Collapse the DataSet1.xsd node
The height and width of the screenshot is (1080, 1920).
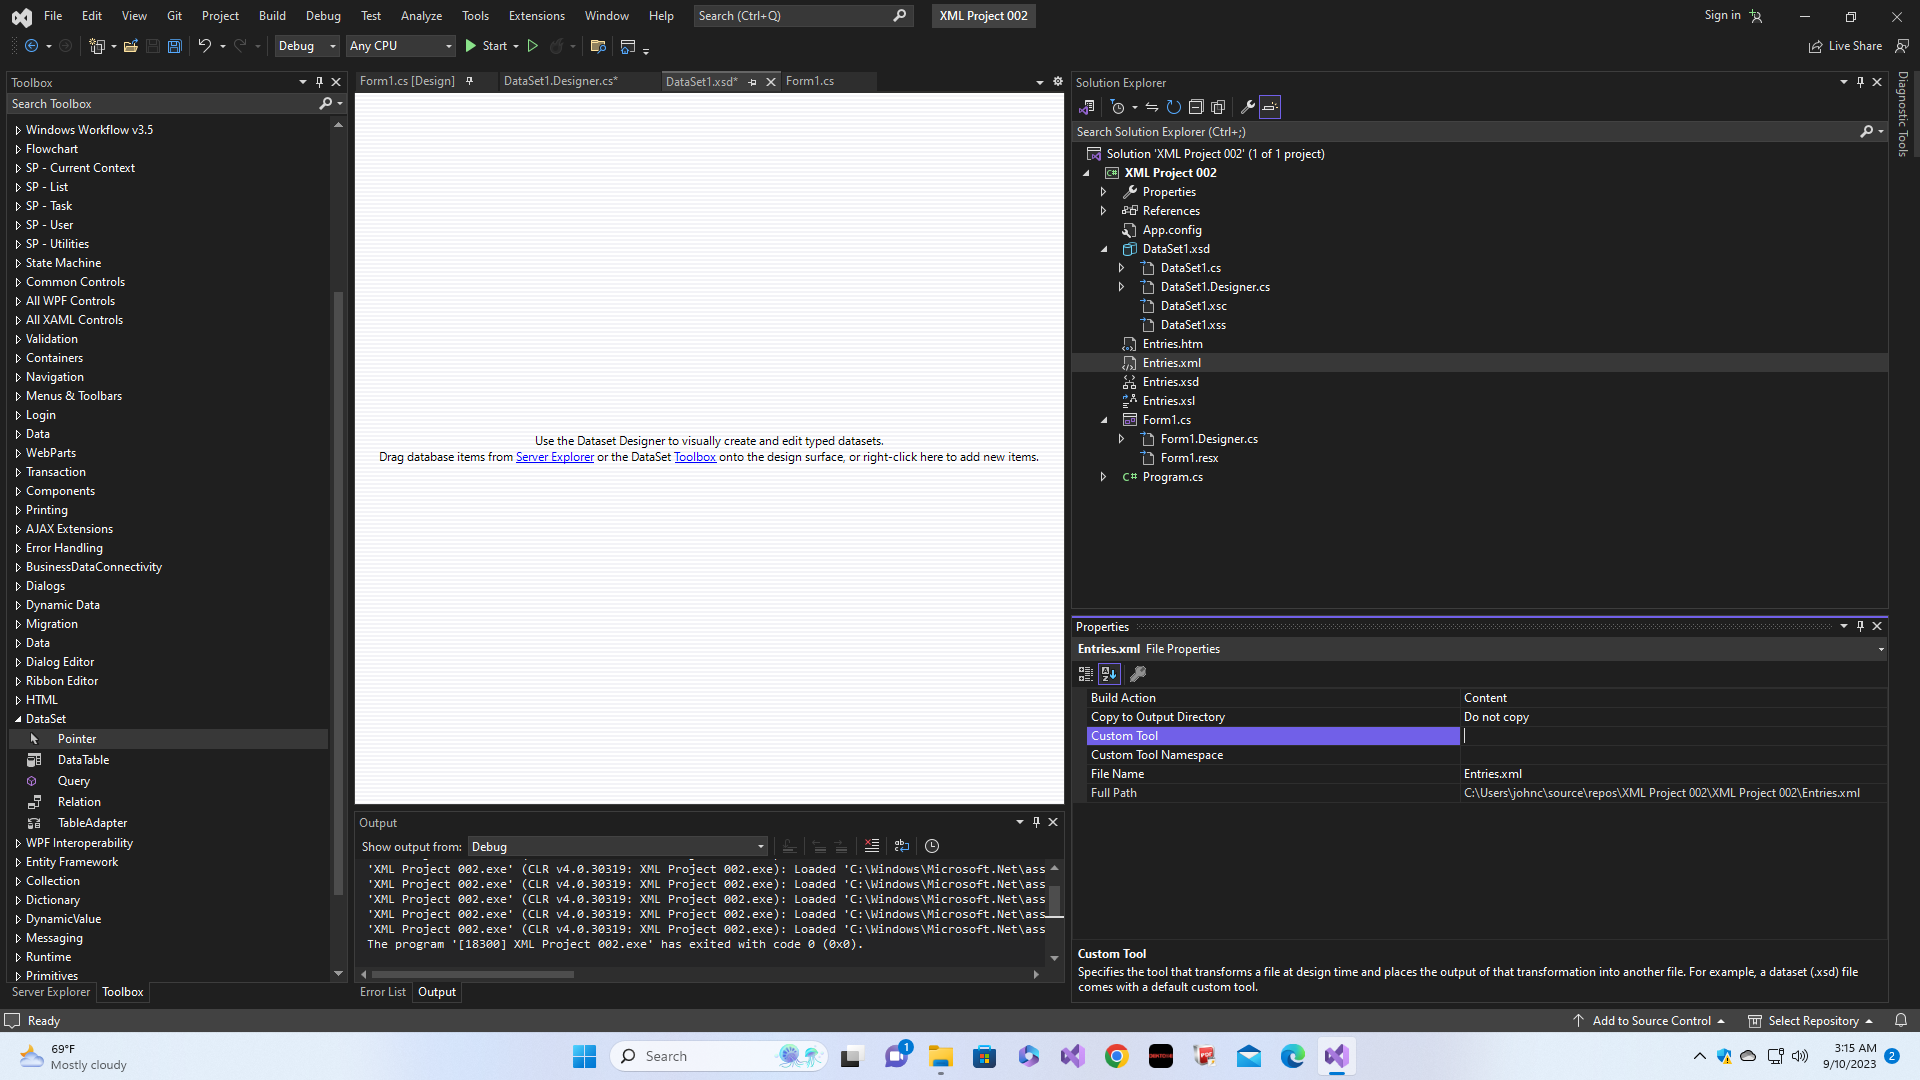1104,249
